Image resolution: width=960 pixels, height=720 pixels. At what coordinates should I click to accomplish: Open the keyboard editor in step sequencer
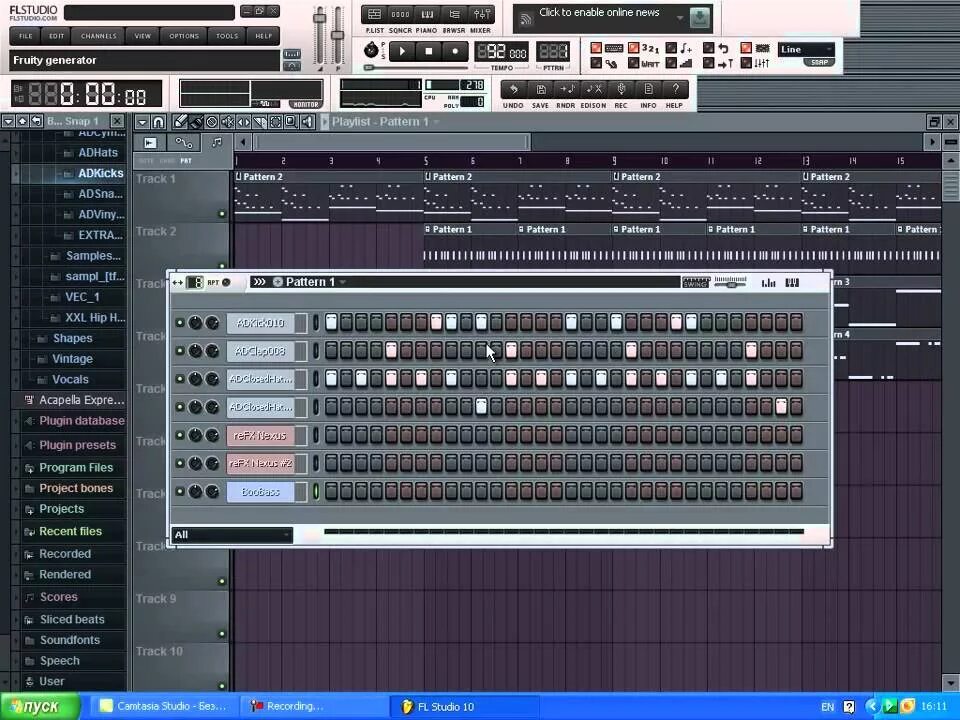coord(792,282)
